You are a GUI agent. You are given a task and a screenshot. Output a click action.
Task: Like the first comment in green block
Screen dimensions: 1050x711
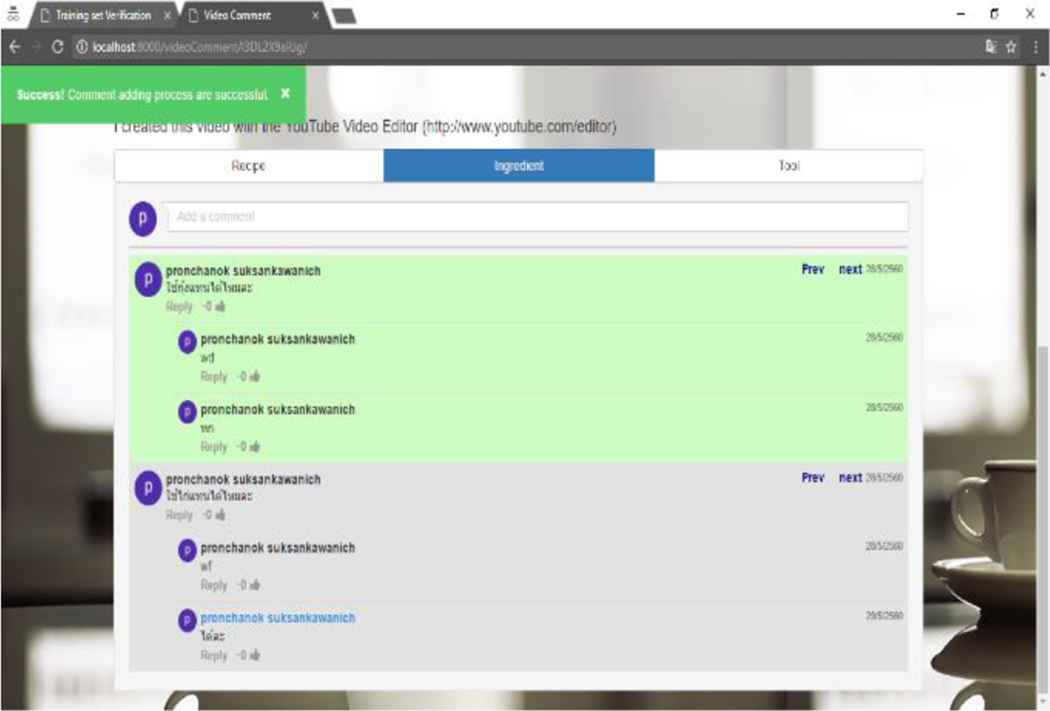click(x=220, y=307)
